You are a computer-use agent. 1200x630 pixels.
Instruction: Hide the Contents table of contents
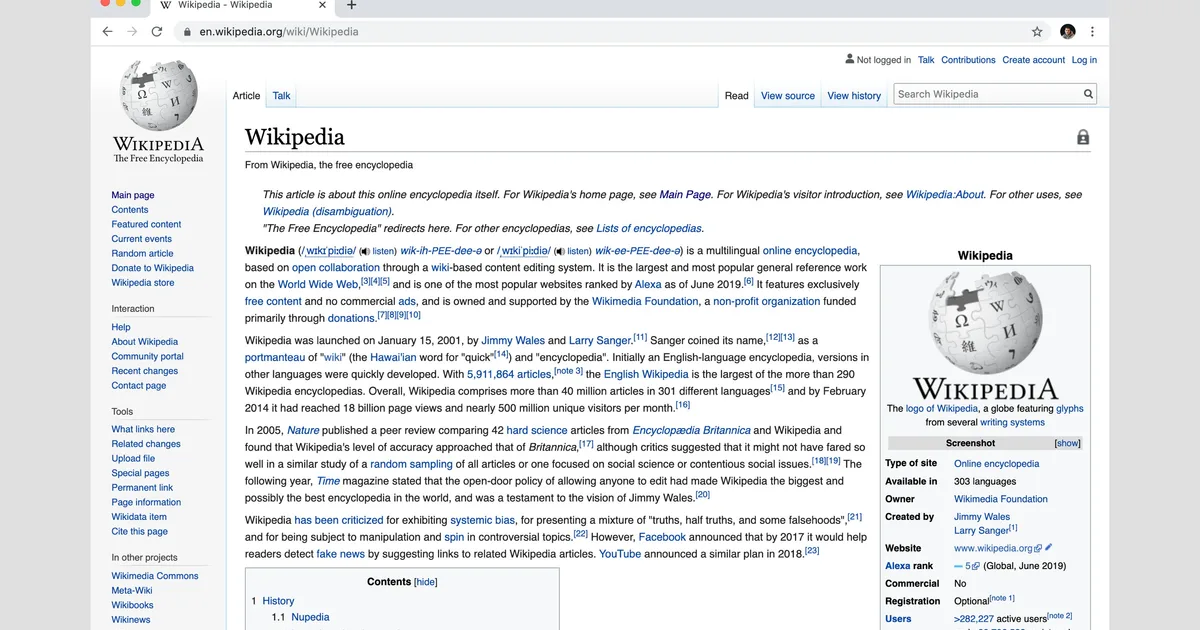(x=426, y=582)
